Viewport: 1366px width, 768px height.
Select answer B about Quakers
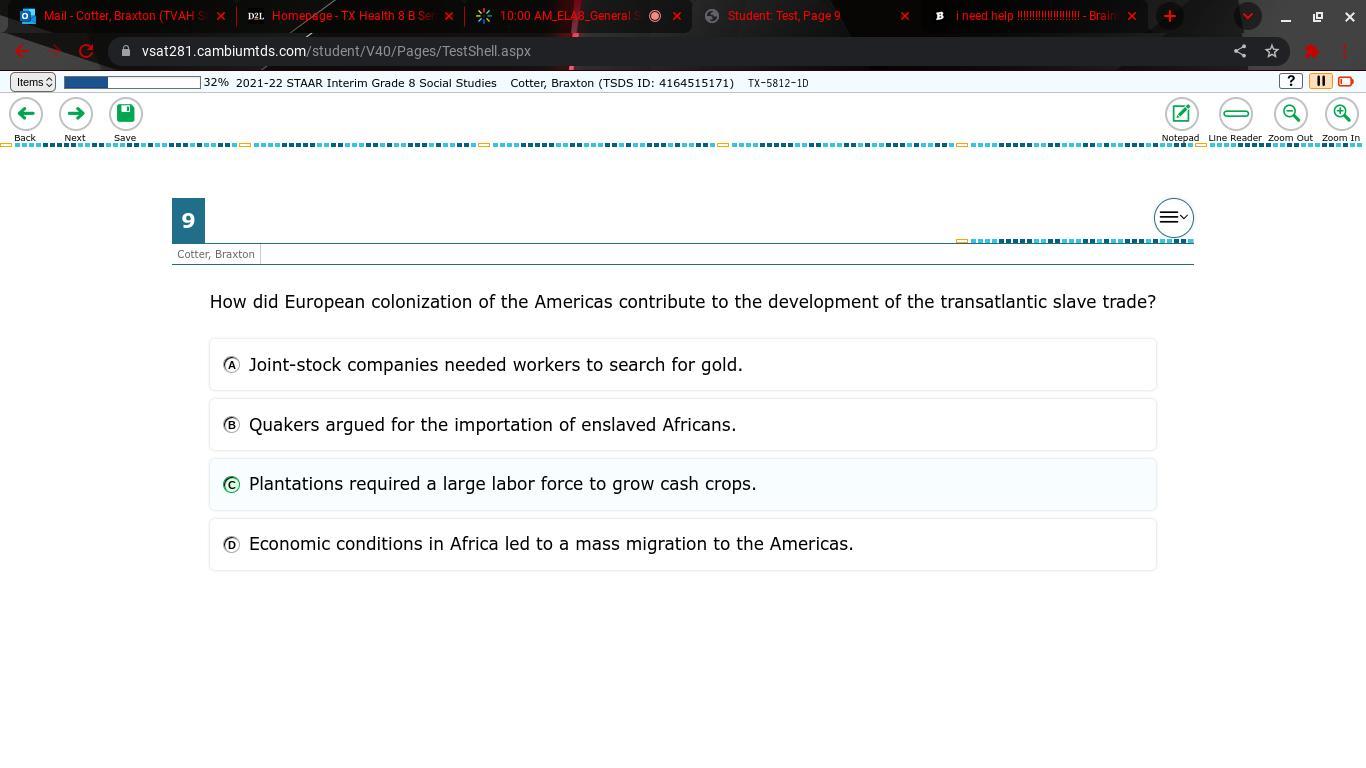[x=683, y=425]
